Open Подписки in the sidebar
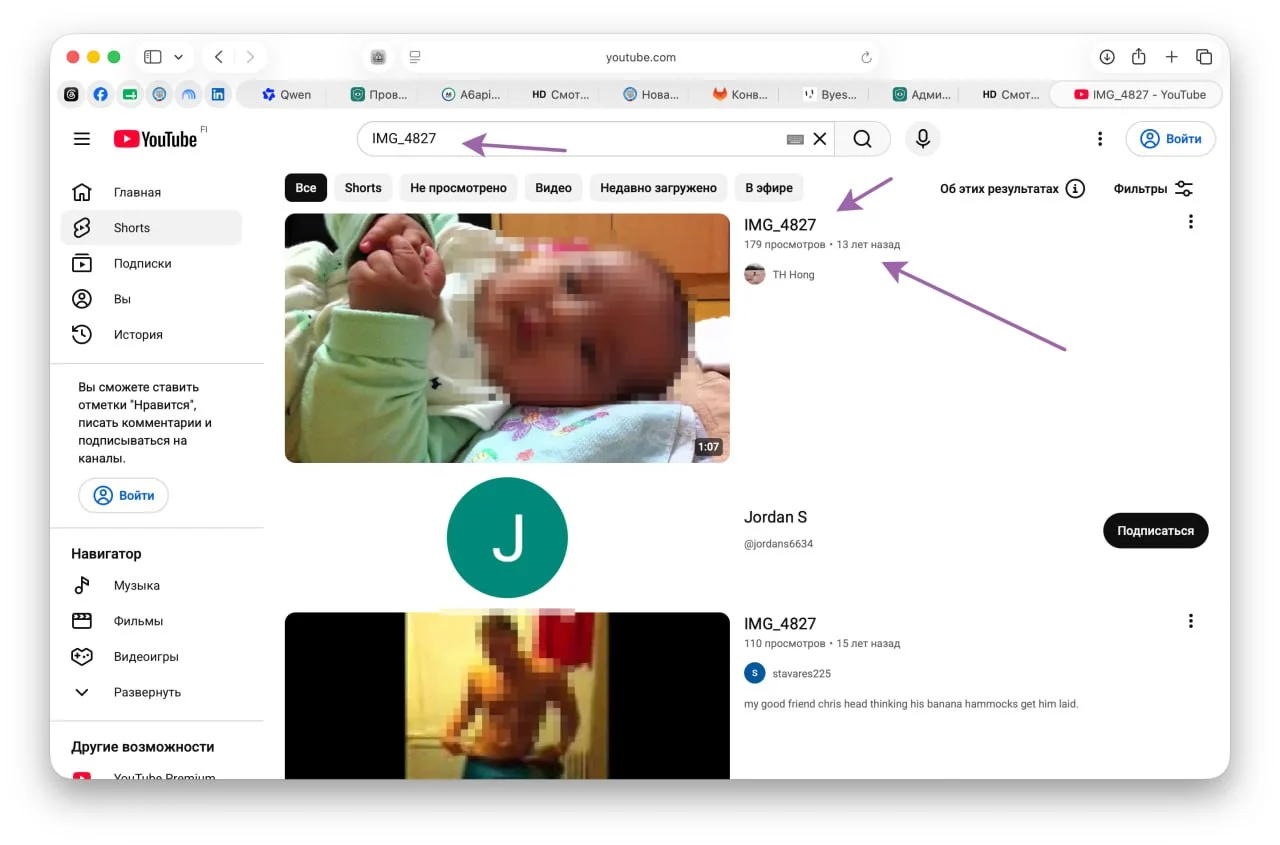Viewport: 1280px width, 845px height. [151, 264]
